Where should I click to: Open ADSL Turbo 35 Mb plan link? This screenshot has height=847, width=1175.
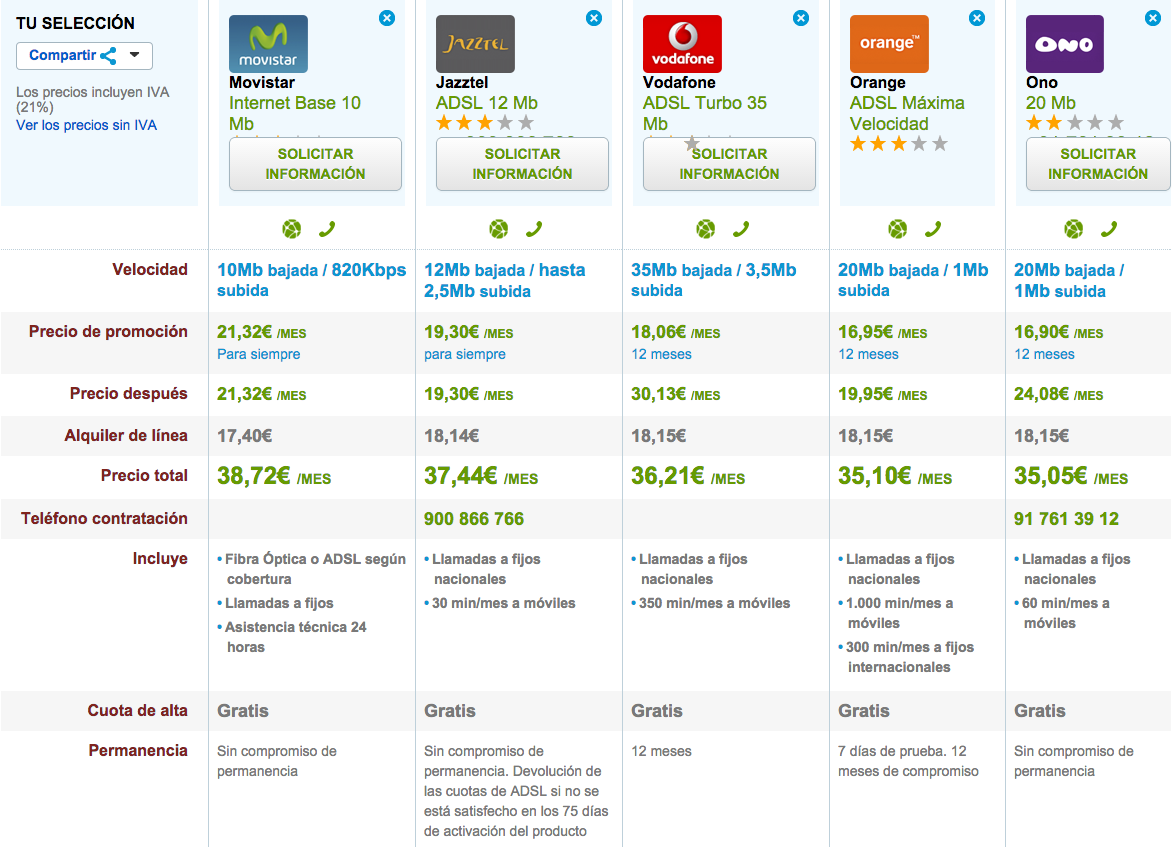click(x=704, y=113)
